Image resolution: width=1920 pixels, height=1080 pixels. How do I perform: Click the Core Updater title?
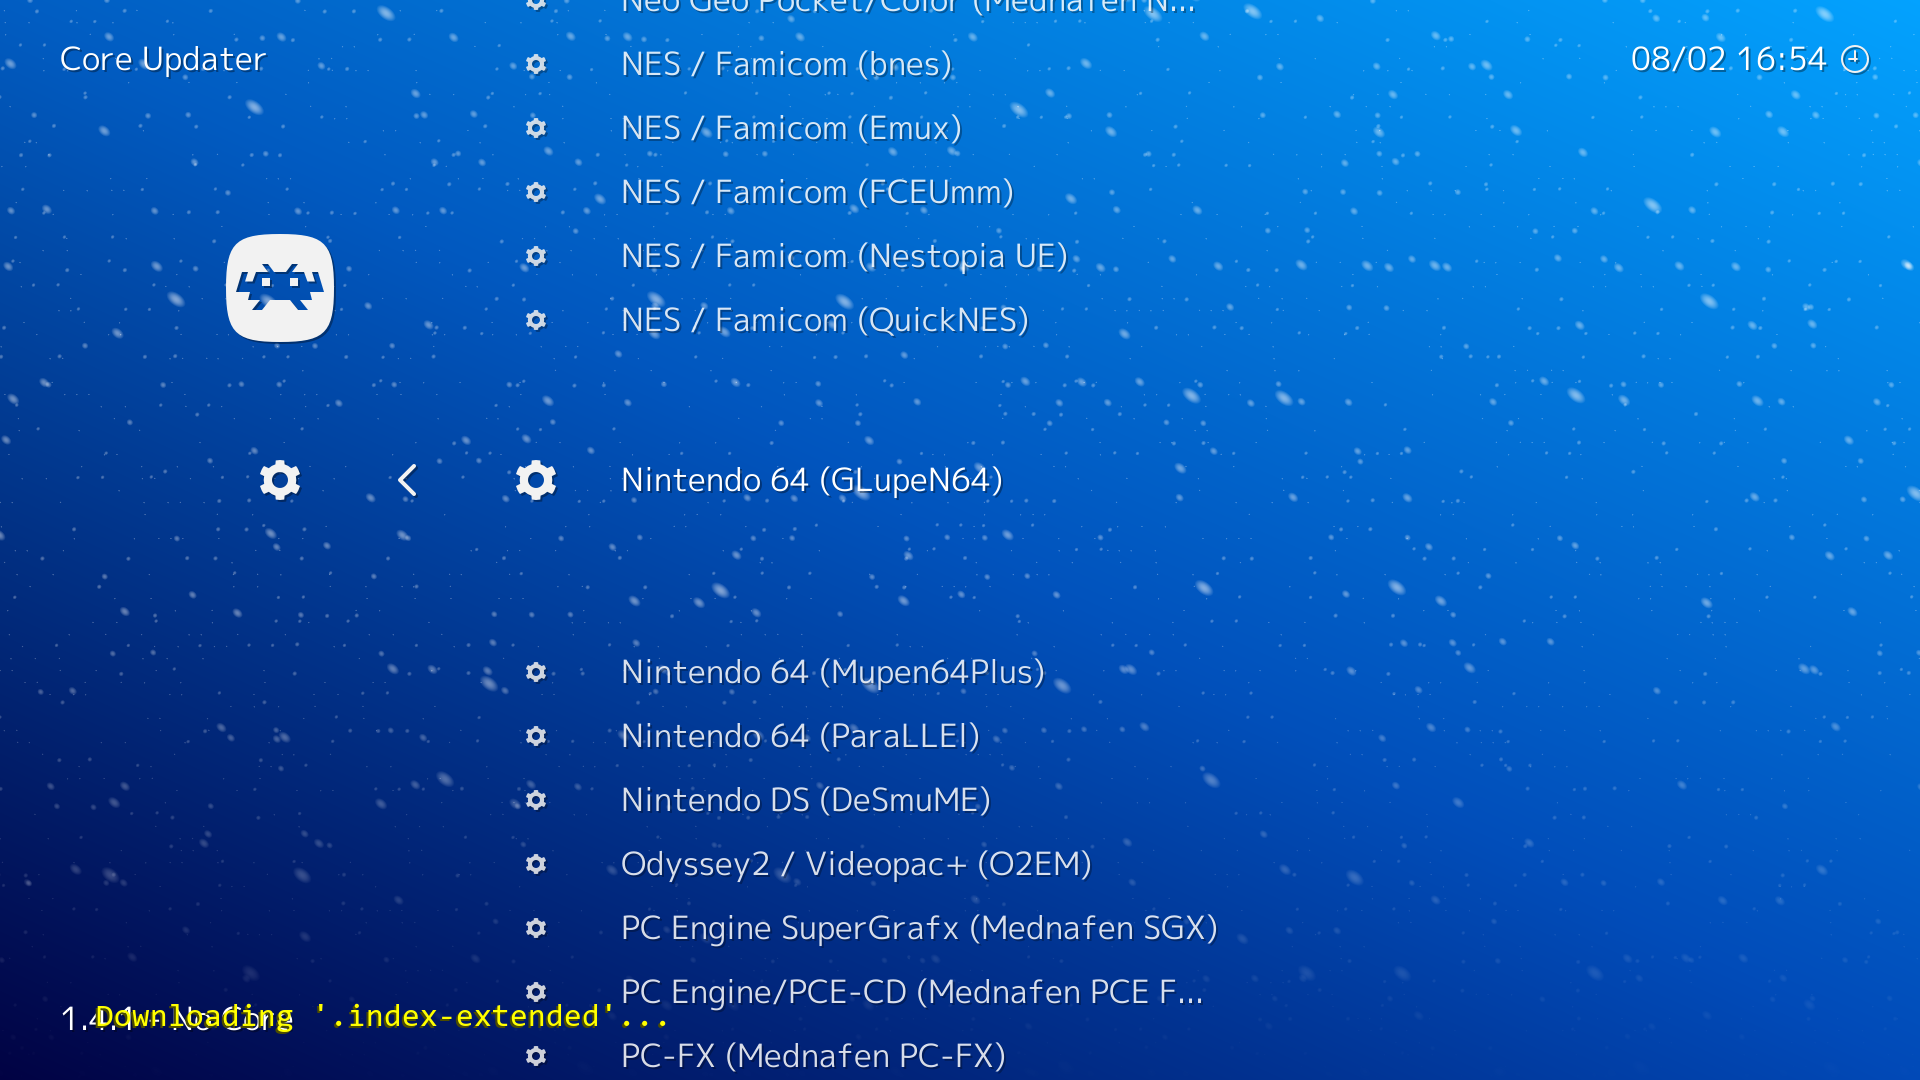pos(163,59)
